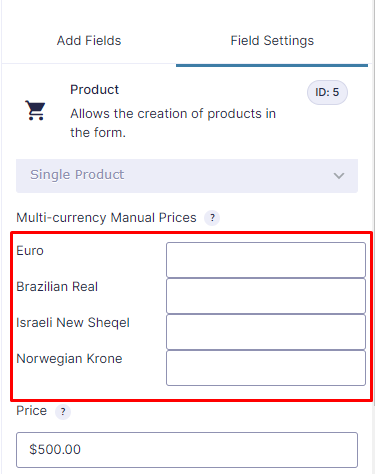Click the Multi-currency Manual Prices help icon

point(212,218)
